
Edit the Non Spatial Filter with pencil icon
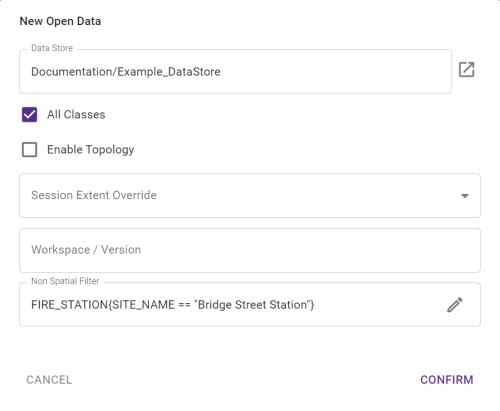455,305
